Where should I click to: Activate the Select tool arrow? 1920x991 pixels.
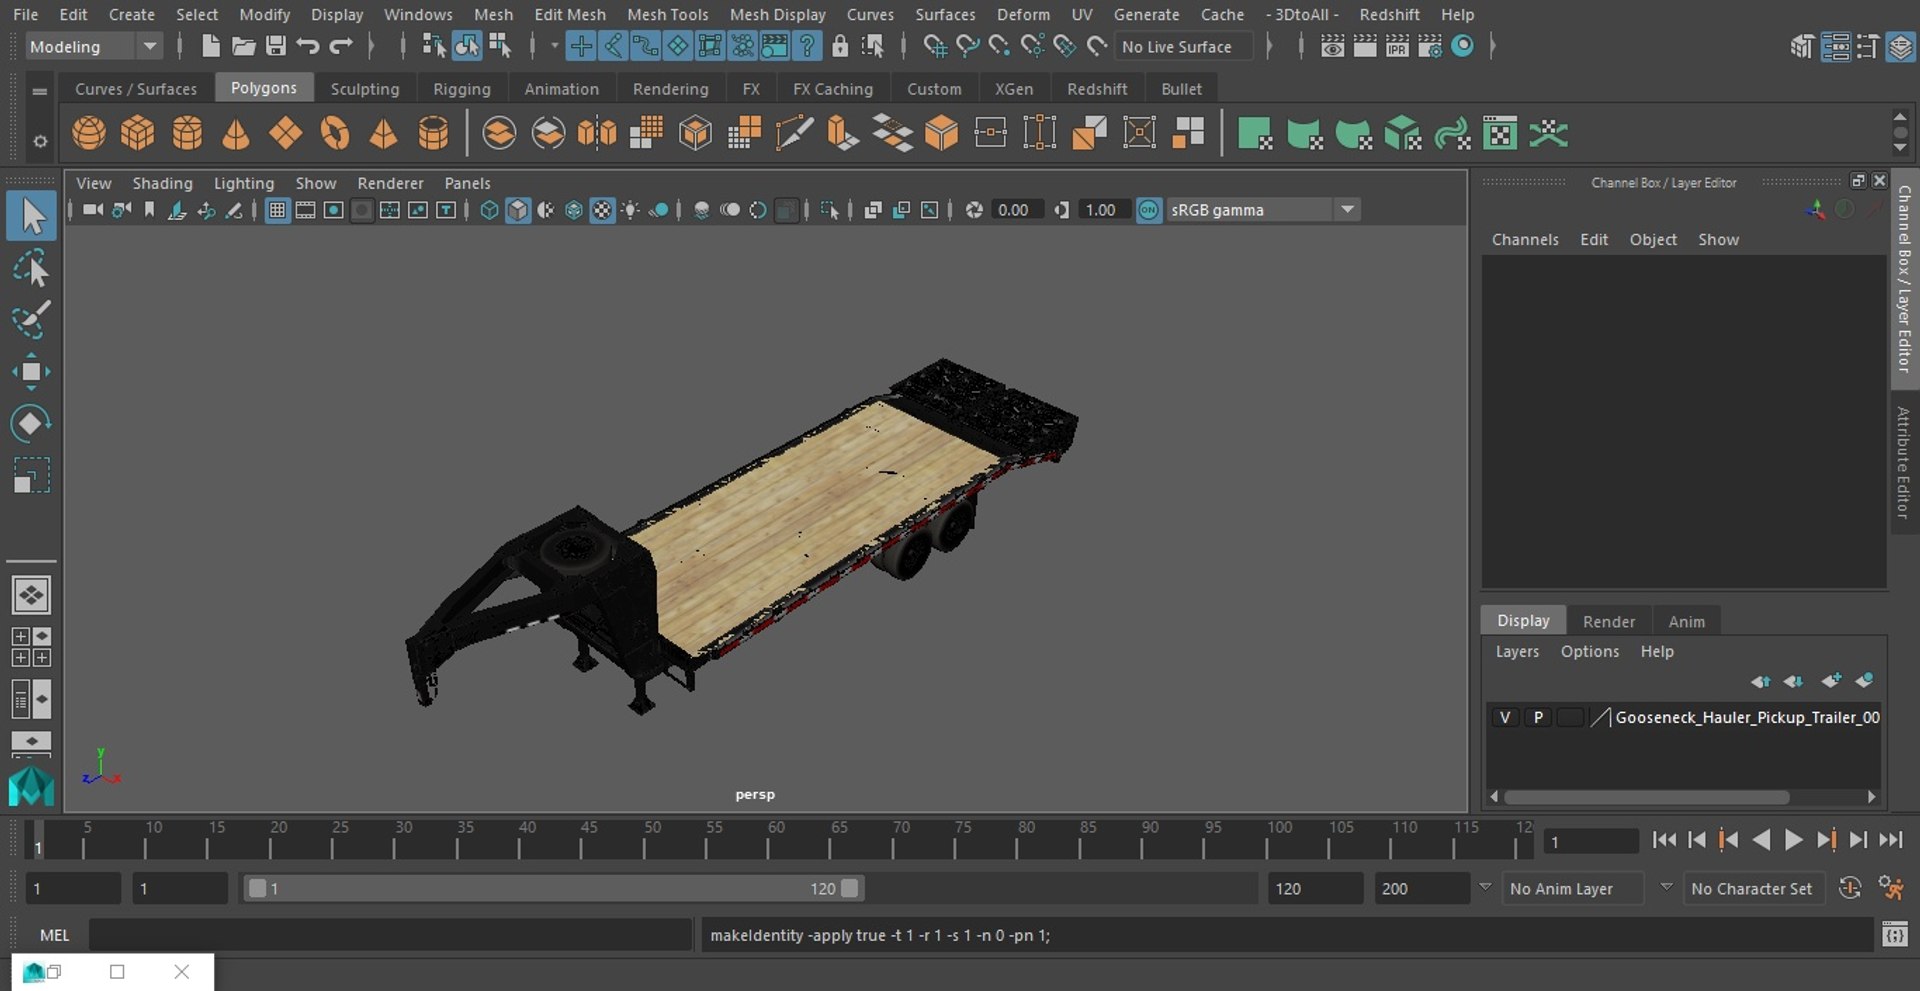pos(31,216)
